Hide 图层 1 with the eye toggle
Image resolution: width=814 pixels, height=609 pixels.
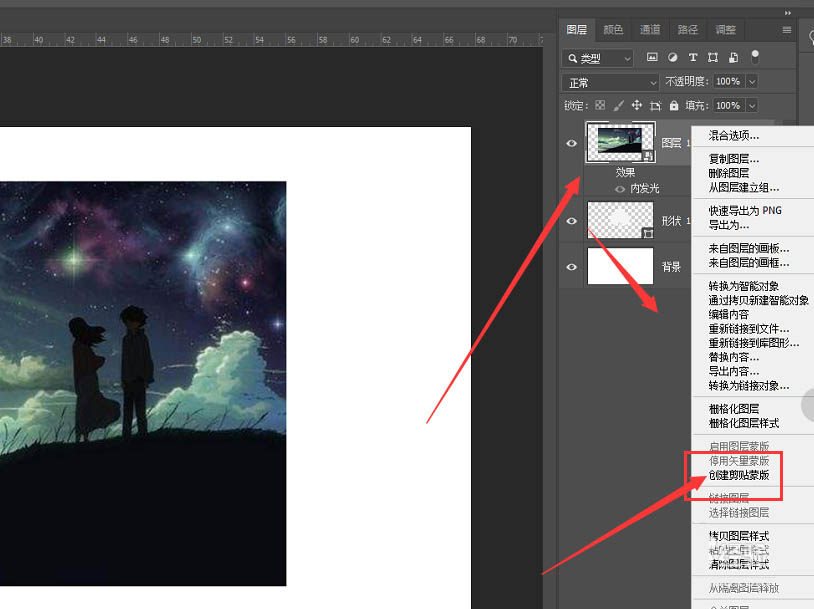point(571,142)
